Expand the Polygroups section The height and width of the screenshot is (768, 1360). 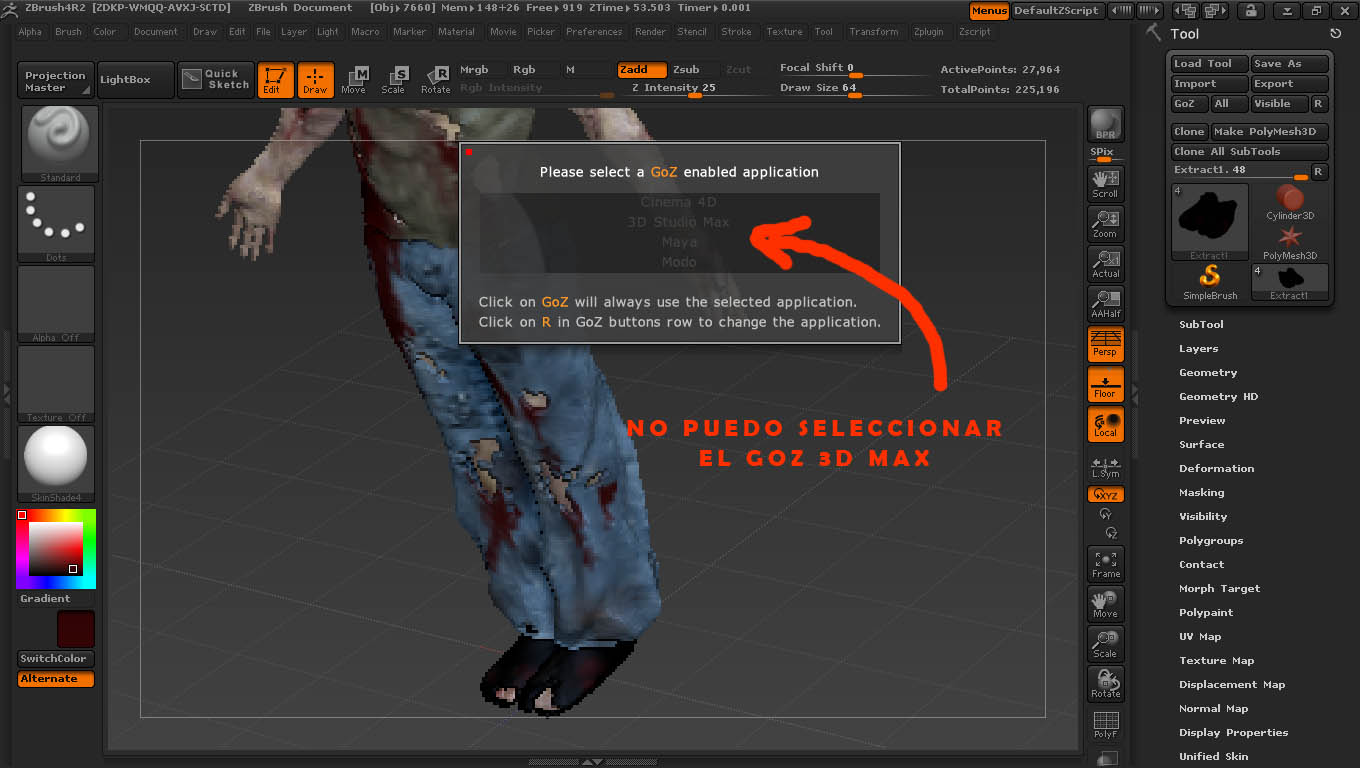[1211, 540]
